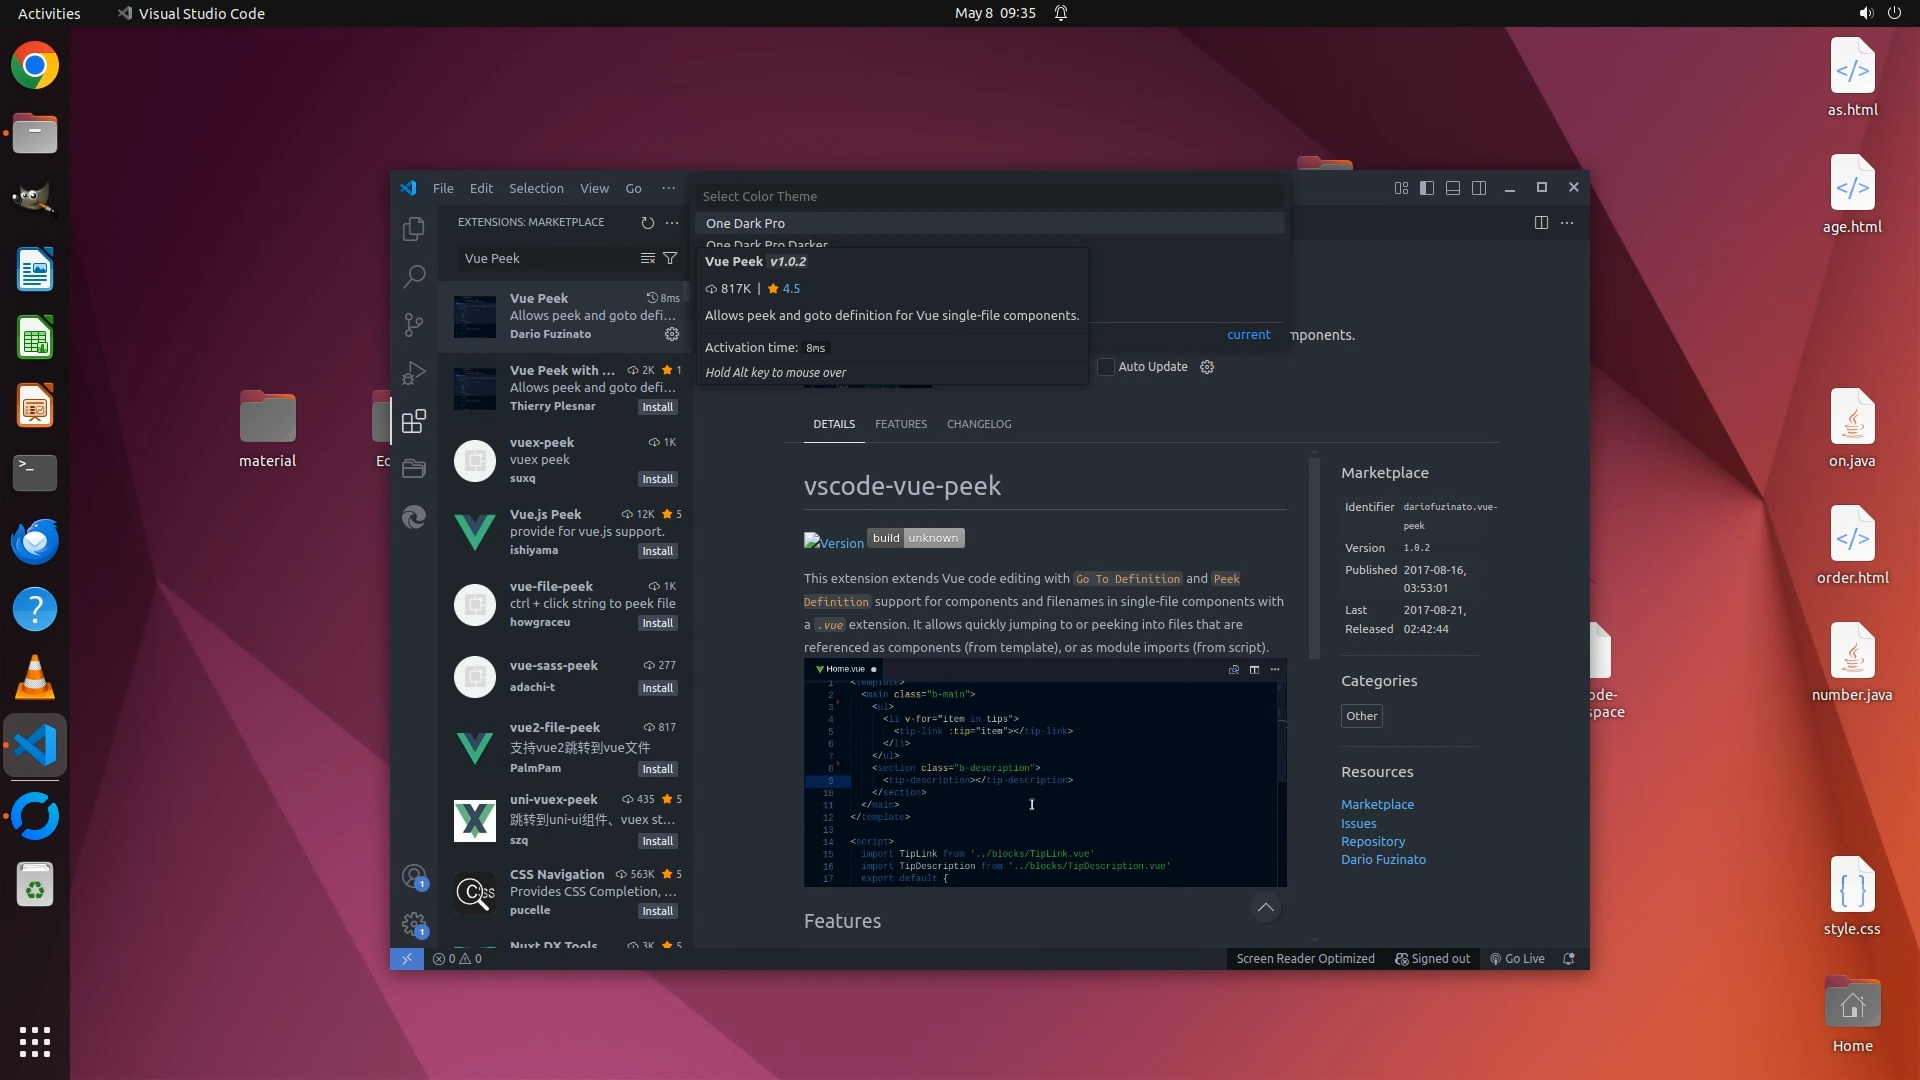Open the Explorer view in activity bar
1920x1080 pixels.
click(x=413, y=229)
